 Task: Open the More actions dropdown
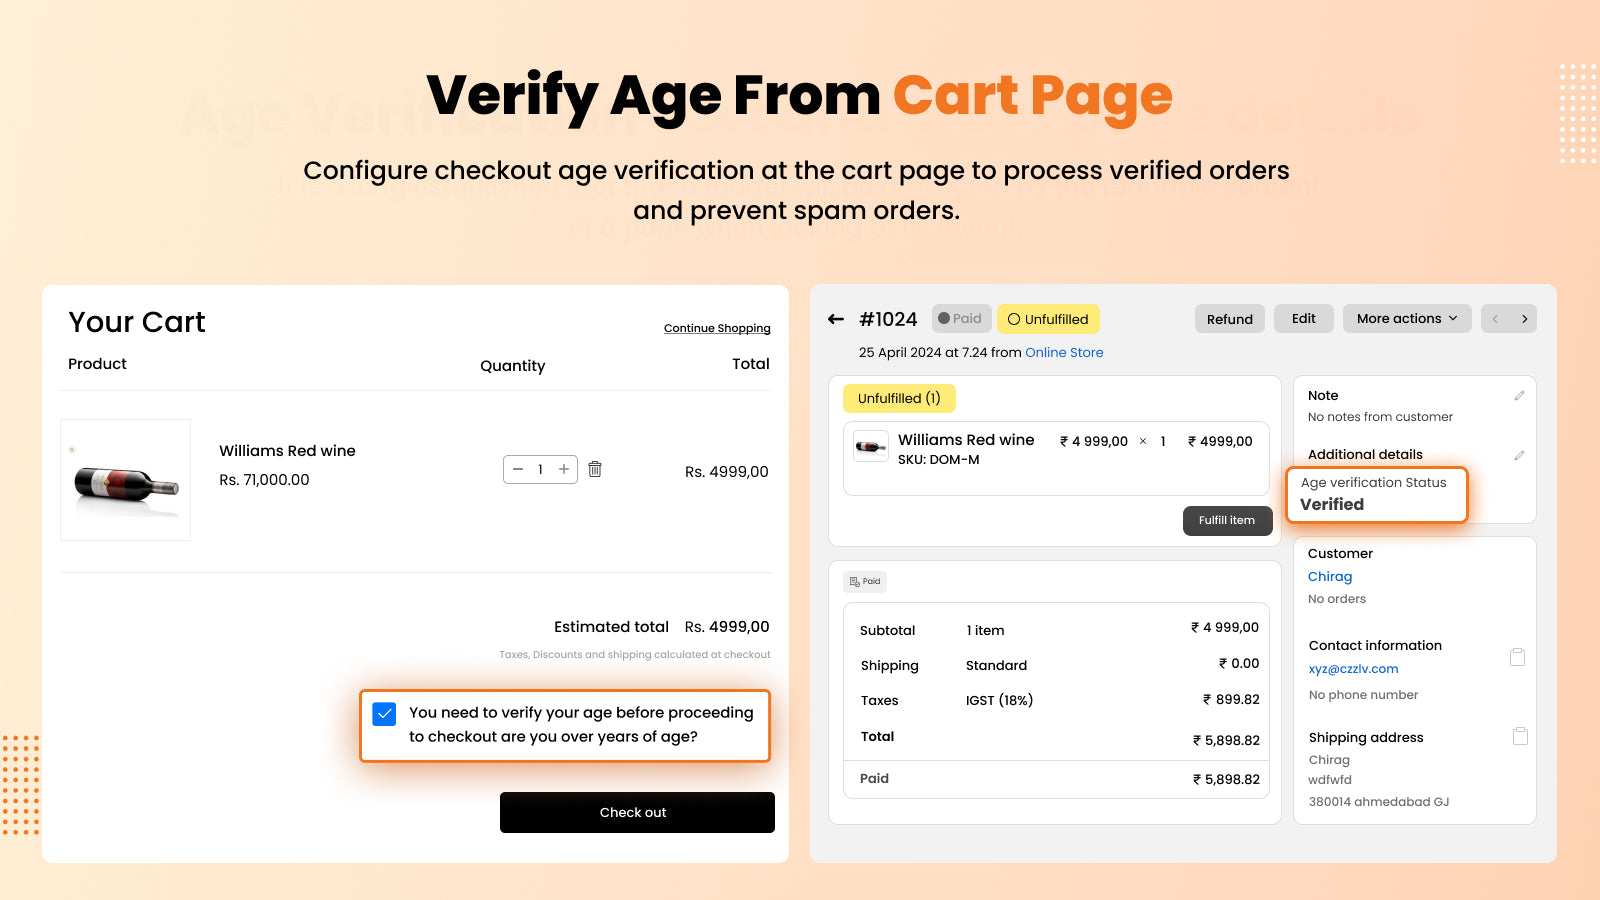coord(1406,318)
